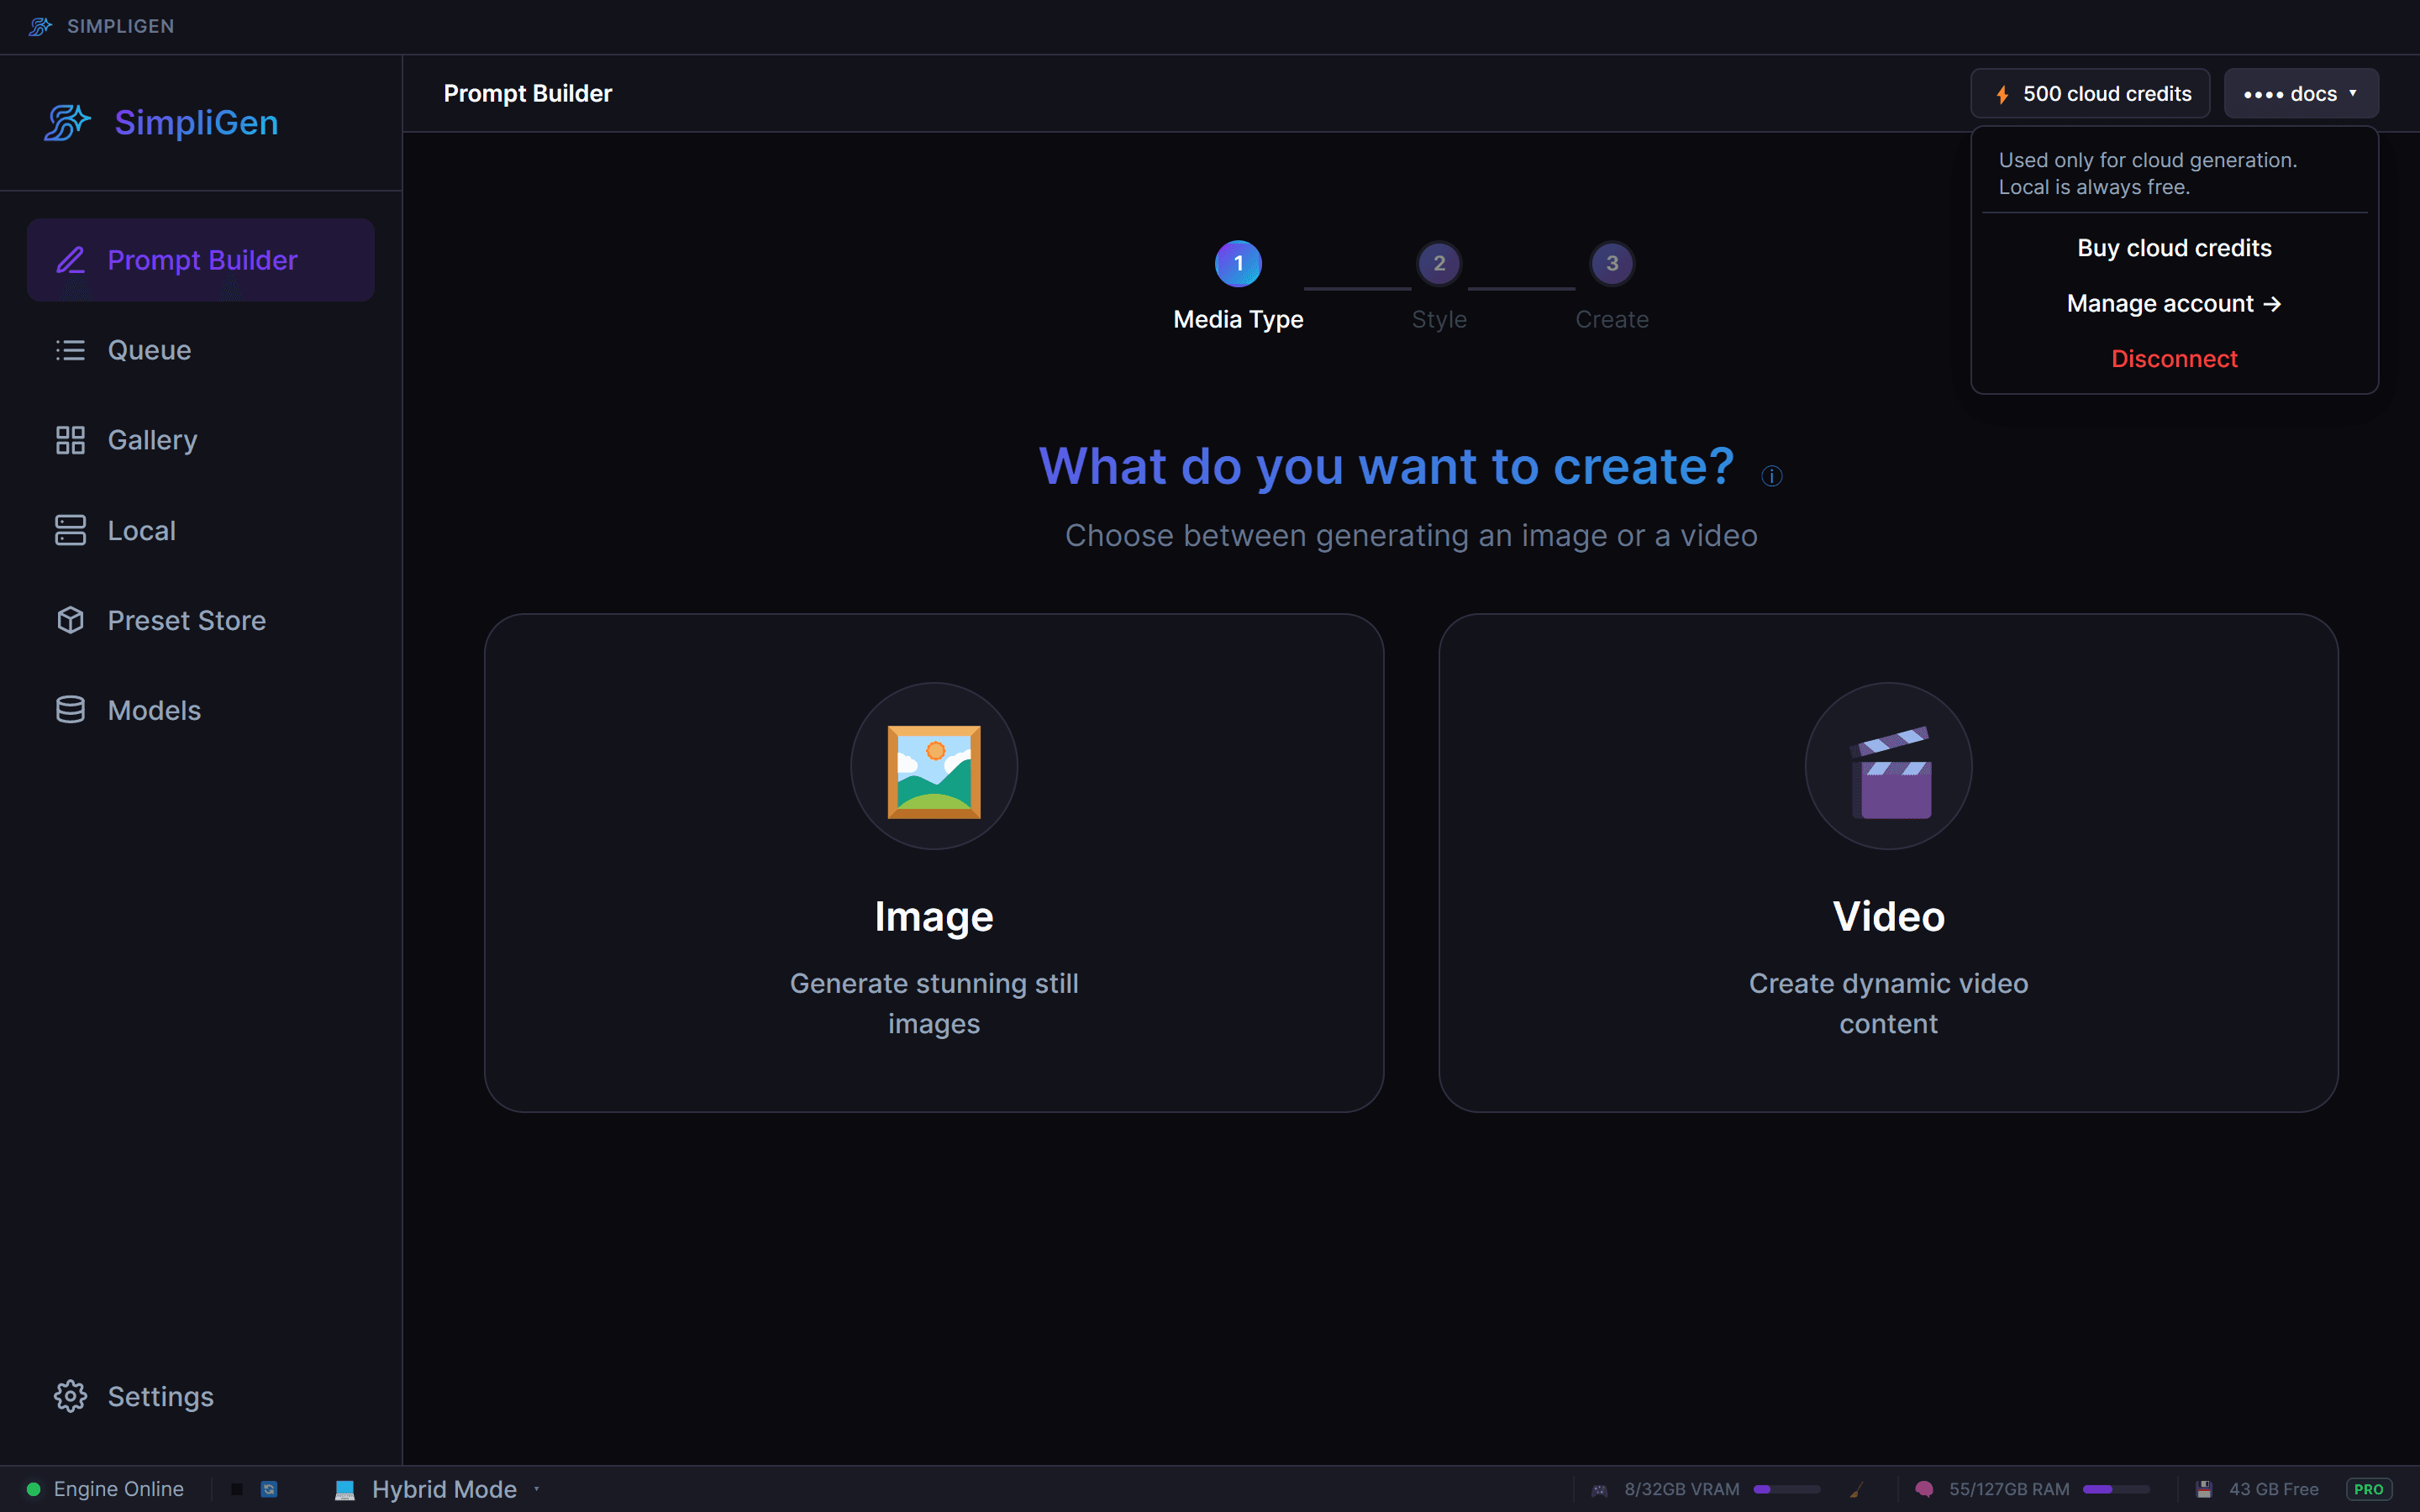2420x1512 pixels.
Task: Open the Queue page
Action: pyautogui.click(x=200, y=350)
